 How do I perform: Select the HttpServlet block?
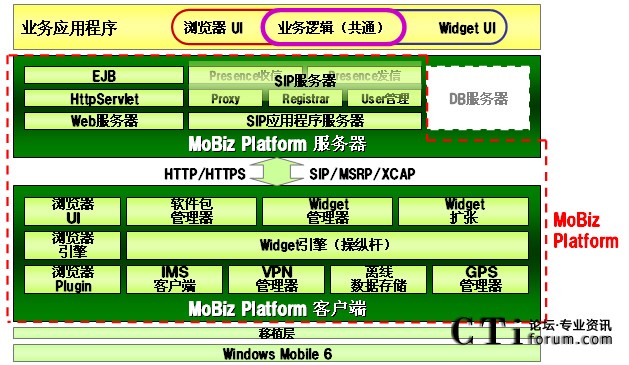[x=104, y=98]
